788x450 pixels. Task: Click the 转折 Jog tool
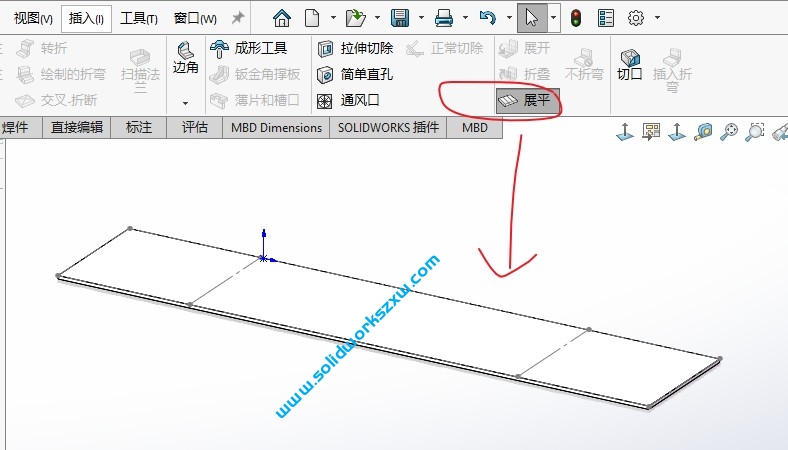pos(42,48)
